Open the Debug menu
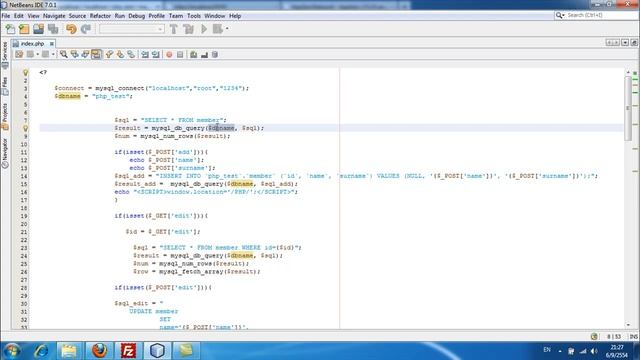 coord(136,16)
